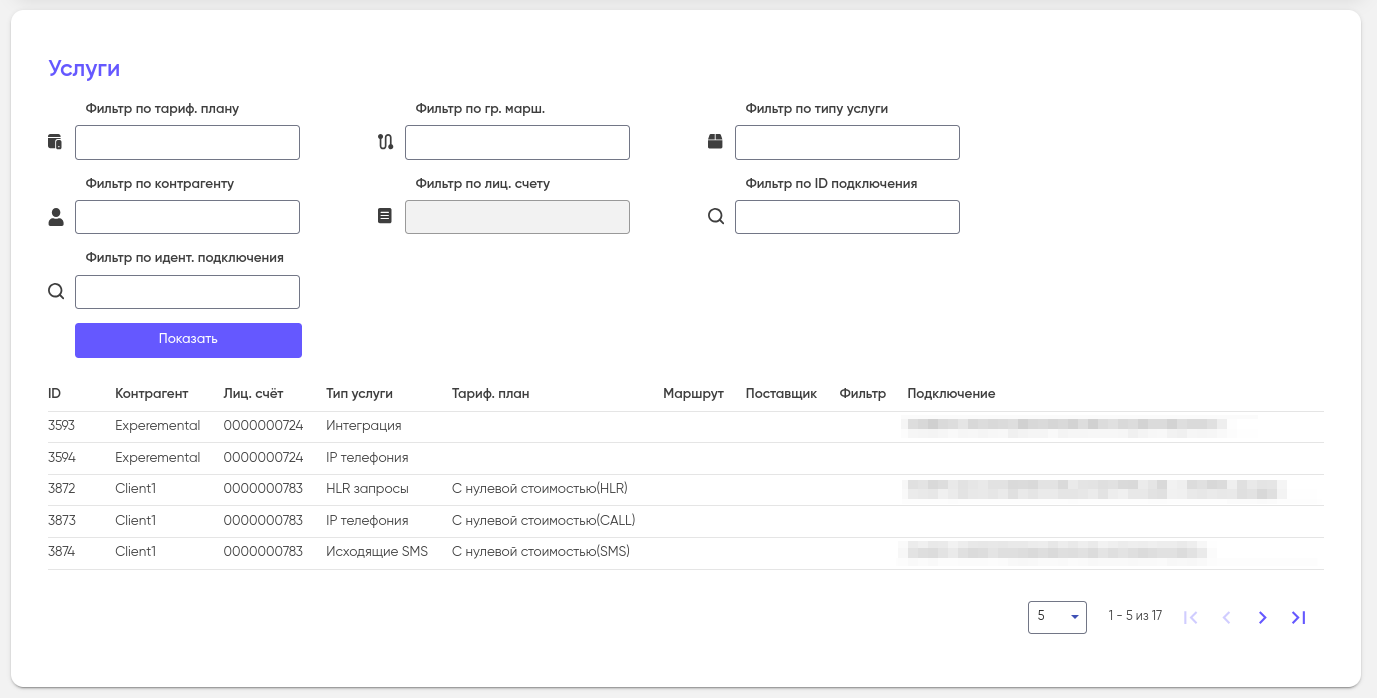Click the counterparty person icon

tap(56, 217)
